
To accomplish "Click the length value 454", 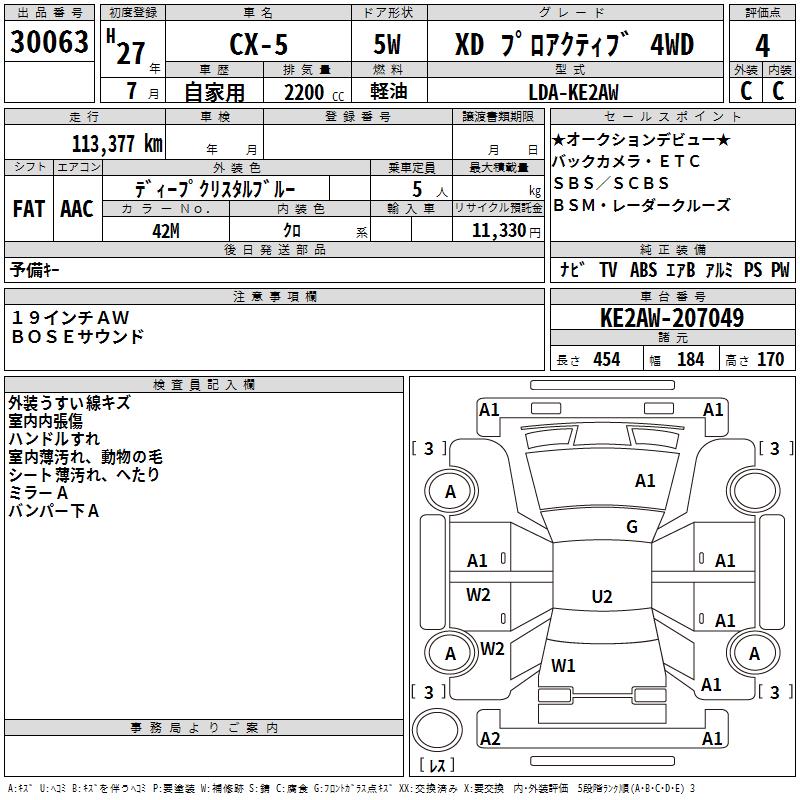I will [x=607, y=359].
